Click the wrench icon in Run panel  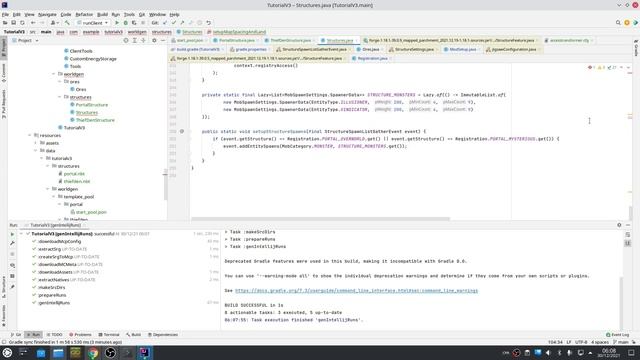point(12,243)
